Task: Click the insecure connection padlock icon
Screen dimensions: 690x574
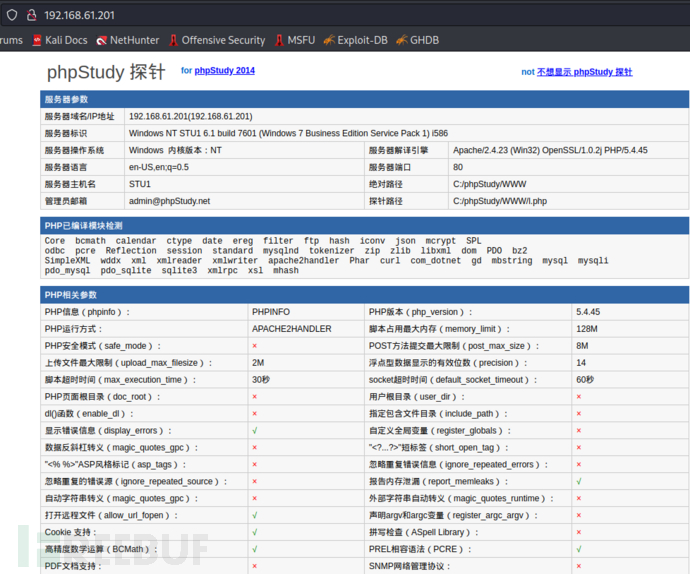Action: pos(31,15)
